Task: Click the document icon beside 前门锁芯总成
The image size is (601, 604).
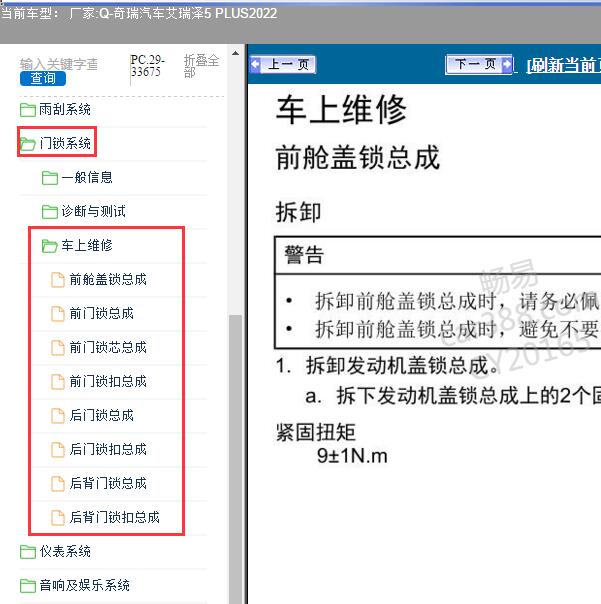Action: point(58,347)
